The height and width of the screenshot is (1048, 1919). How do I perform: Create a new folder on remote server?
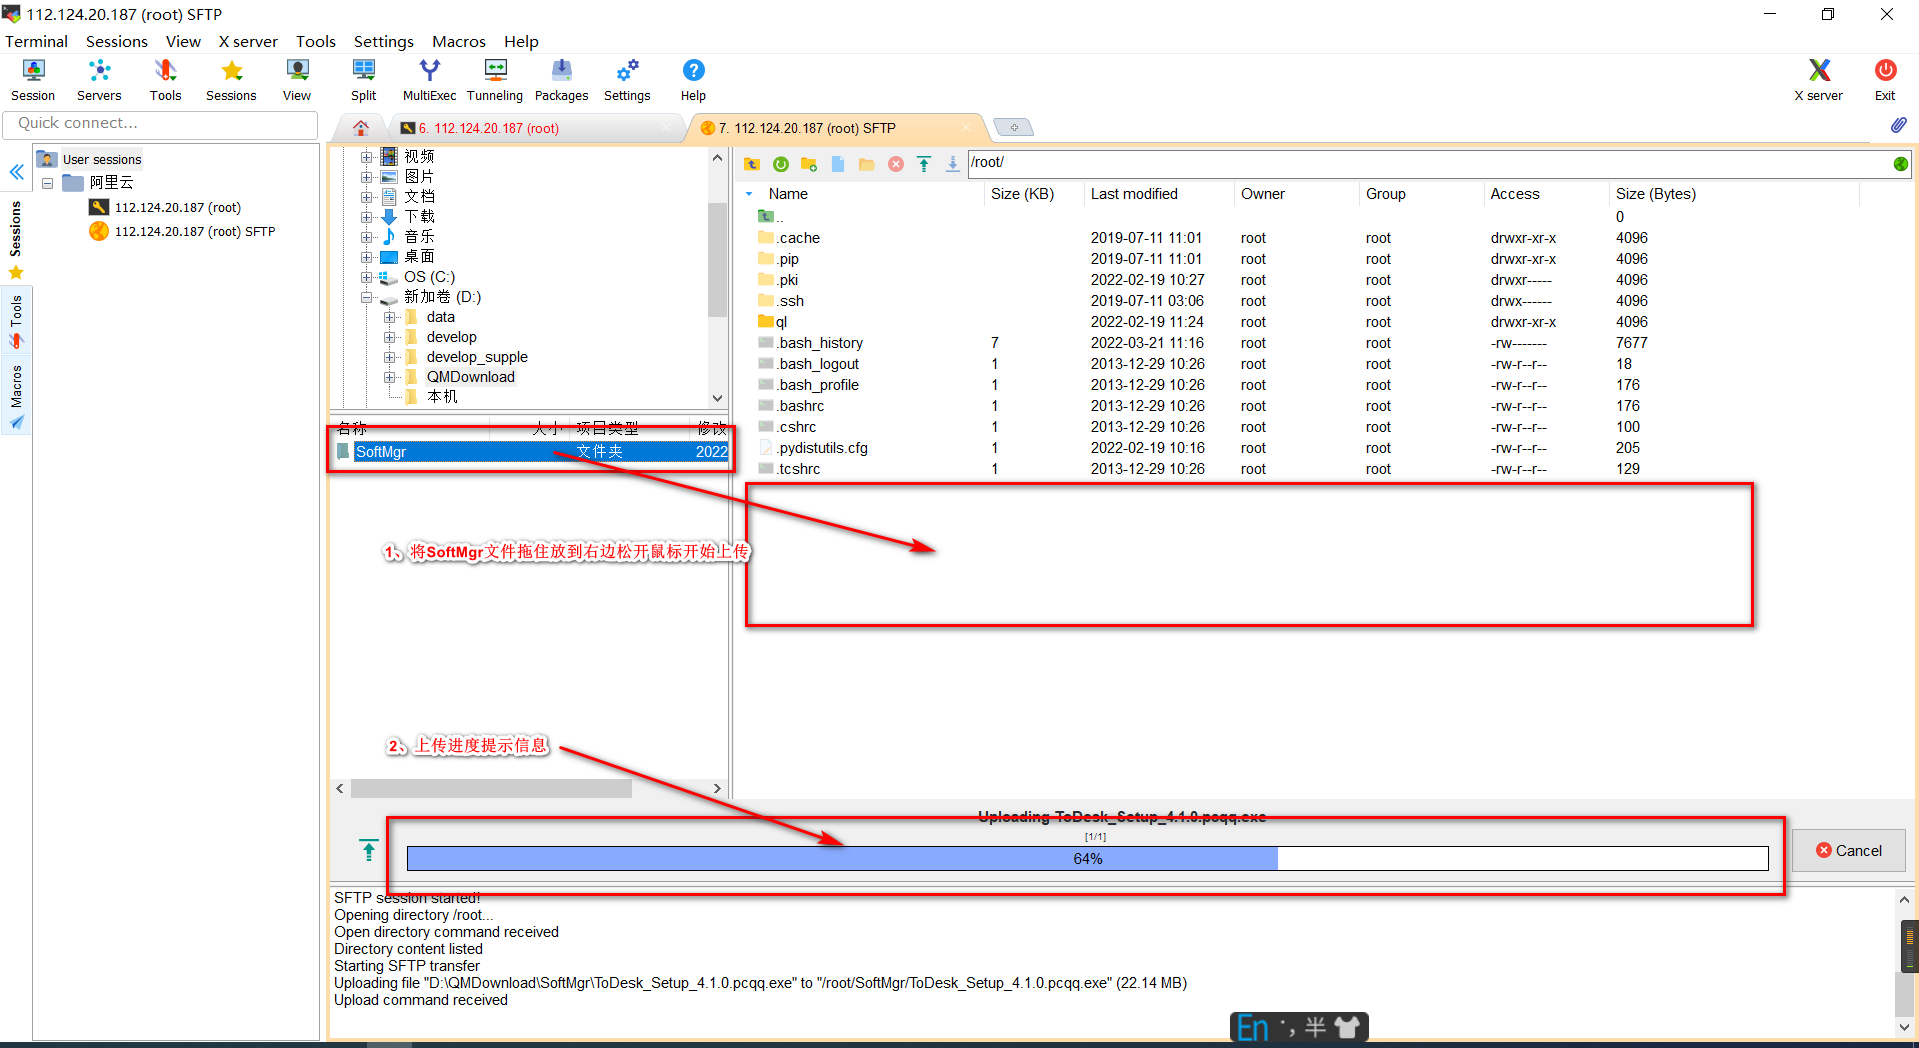pos(808,163)
